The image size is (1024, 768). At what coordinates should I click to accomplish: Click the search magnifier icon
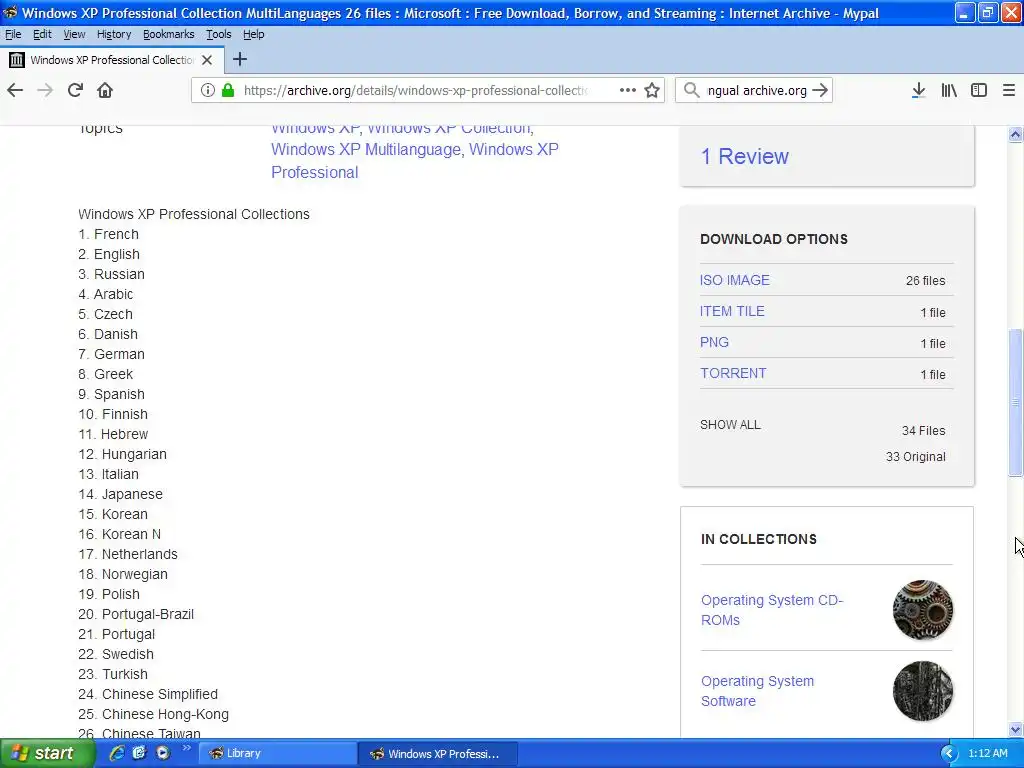691,90
